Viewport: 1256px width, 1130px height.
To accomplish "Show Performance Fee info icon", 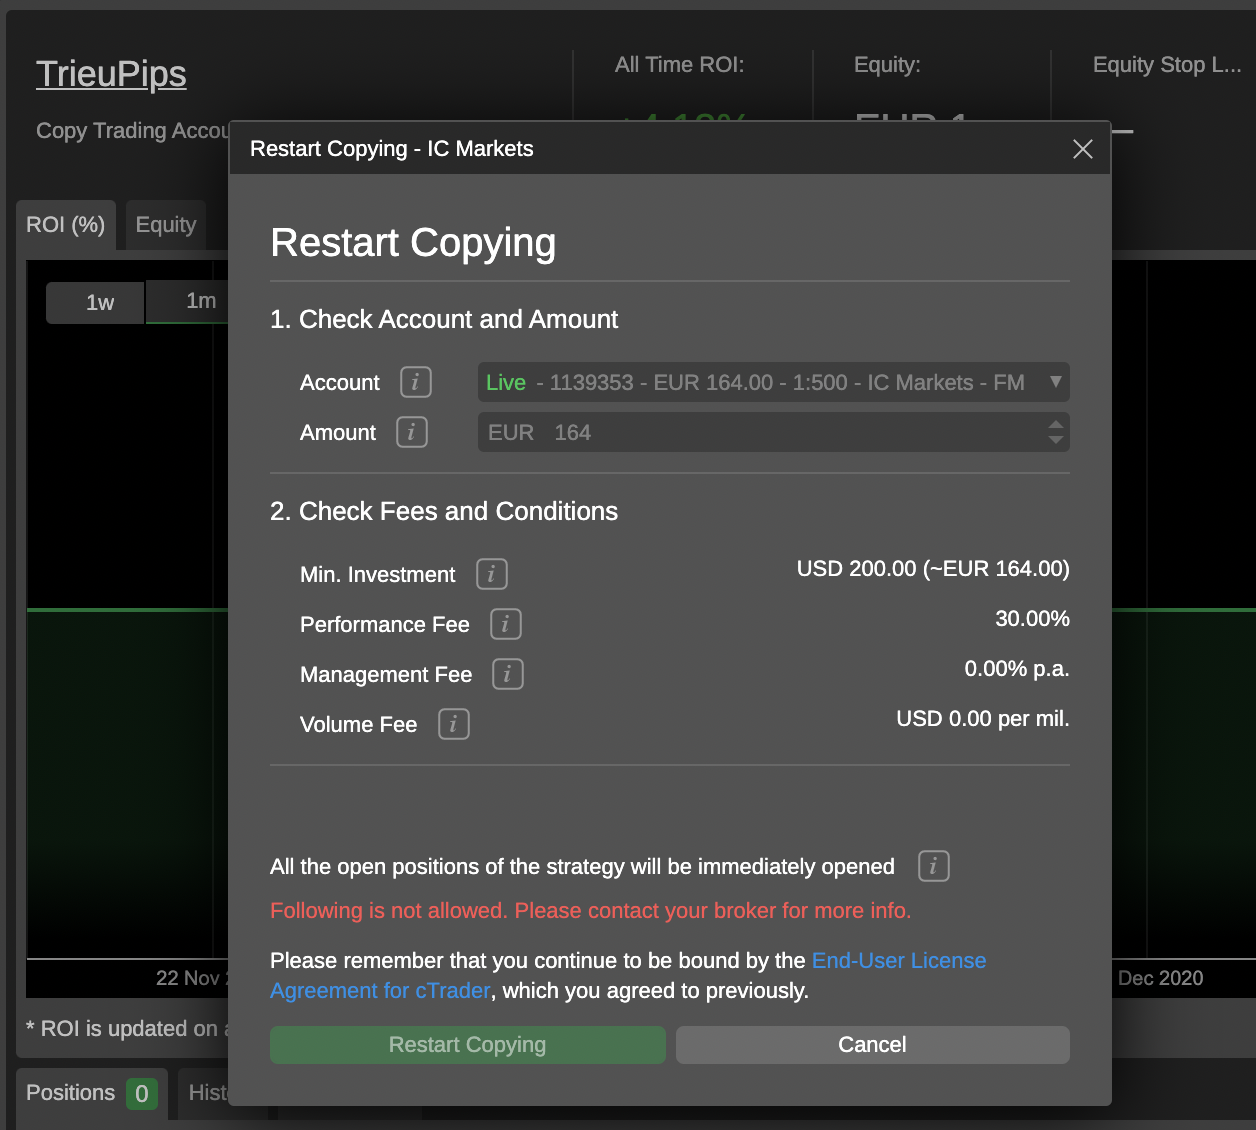I will click(506, 624).
